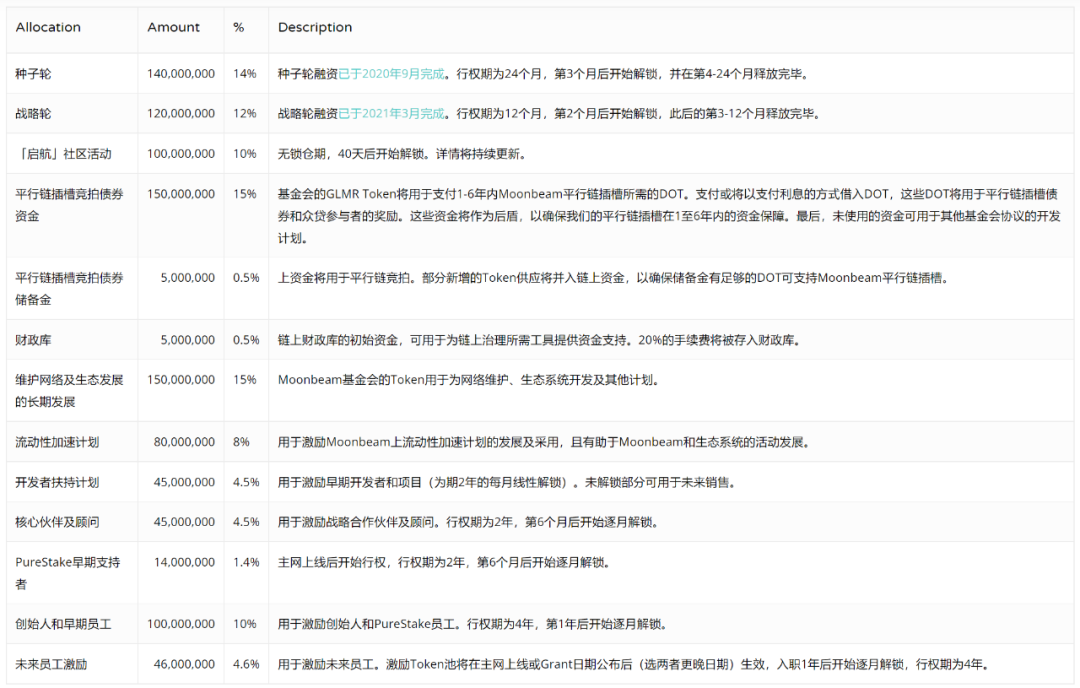Select the 12% percentage cell
The width and height of the screenshot is (1080, 688).
click(x=245, y=114)
